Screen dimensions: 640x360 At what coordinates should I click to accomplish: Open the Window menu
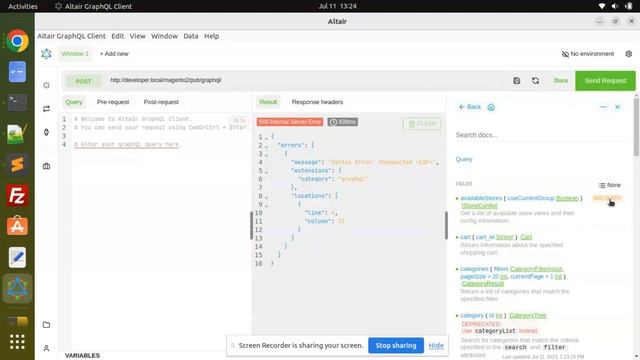[164, 36]
